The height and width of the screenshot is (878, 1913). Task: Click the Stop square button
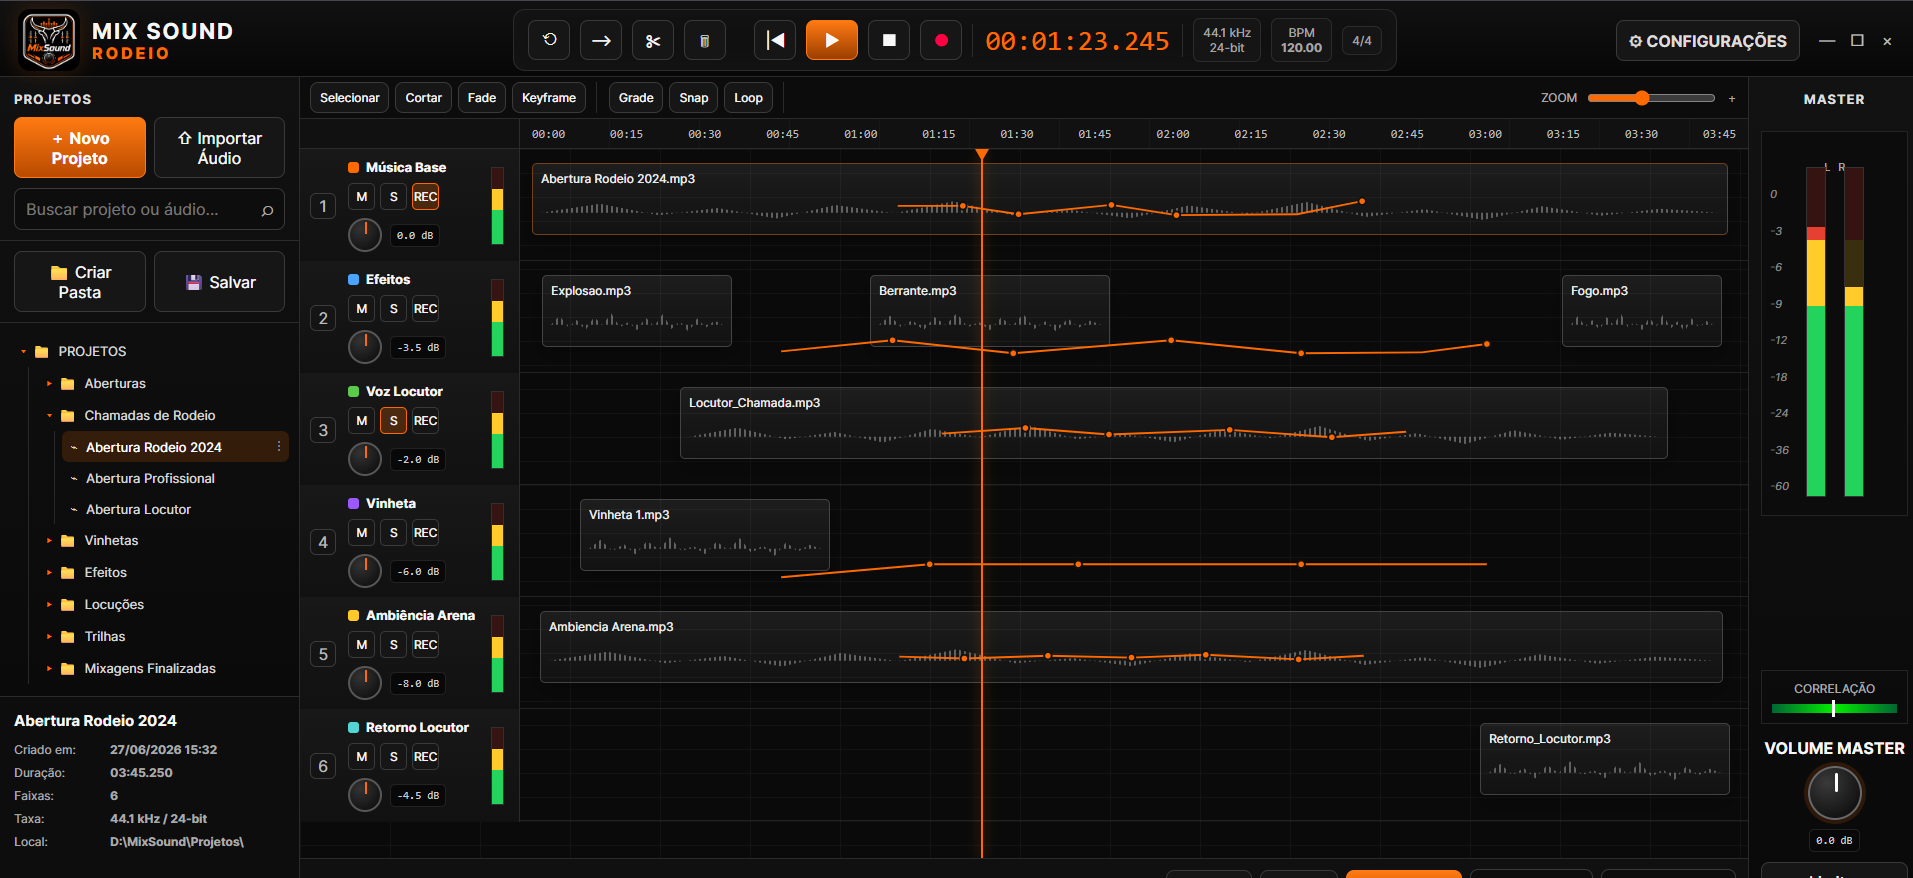pyautogui.click(x=889, y=40)
